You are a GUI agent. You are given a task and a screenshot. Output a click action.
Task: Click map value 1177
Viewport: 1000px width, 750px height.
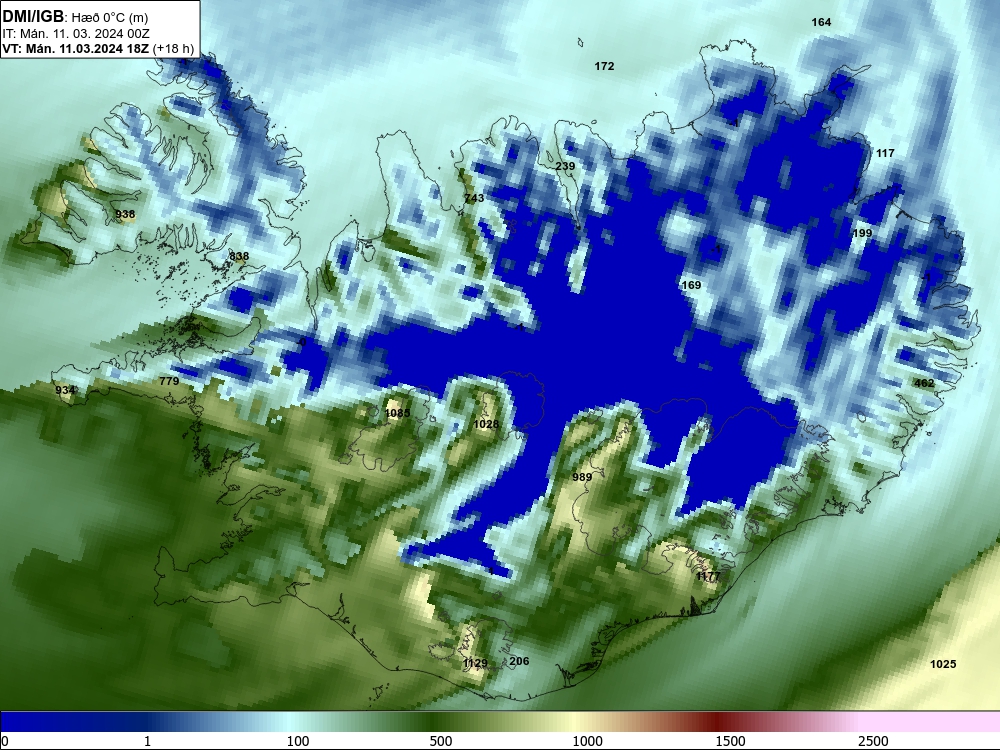click(708, 576)
